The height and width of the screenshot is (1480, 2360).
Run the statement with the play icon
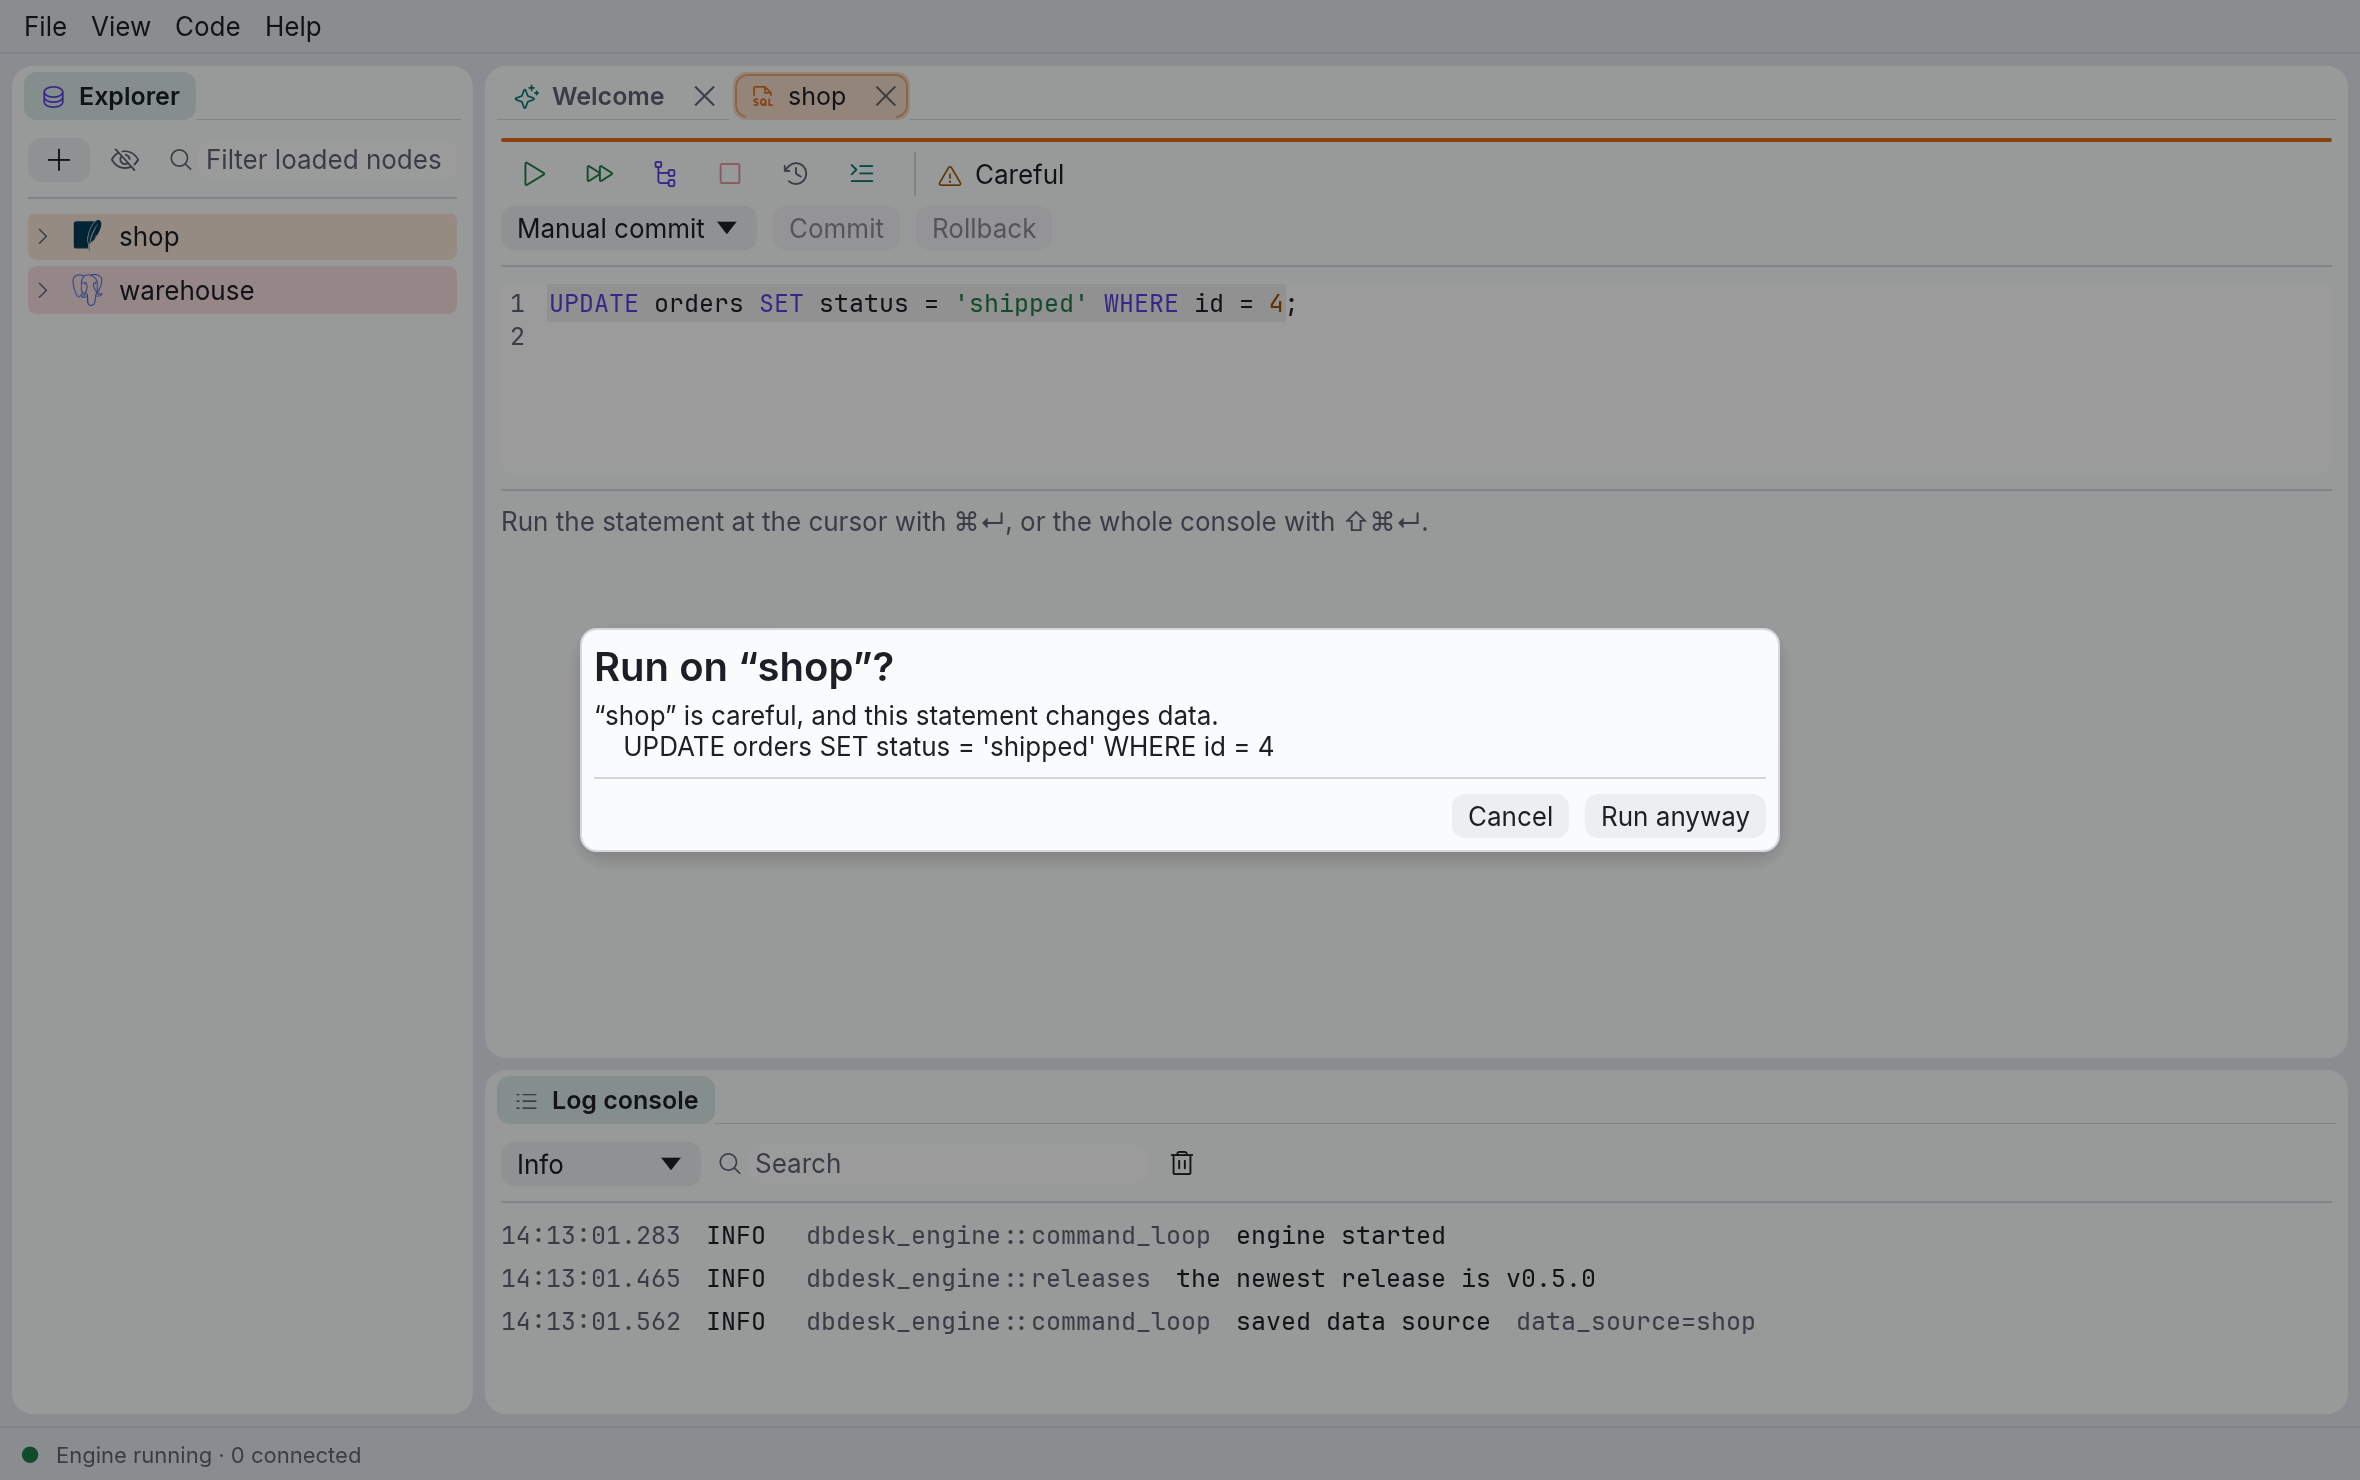coord(534,174)
